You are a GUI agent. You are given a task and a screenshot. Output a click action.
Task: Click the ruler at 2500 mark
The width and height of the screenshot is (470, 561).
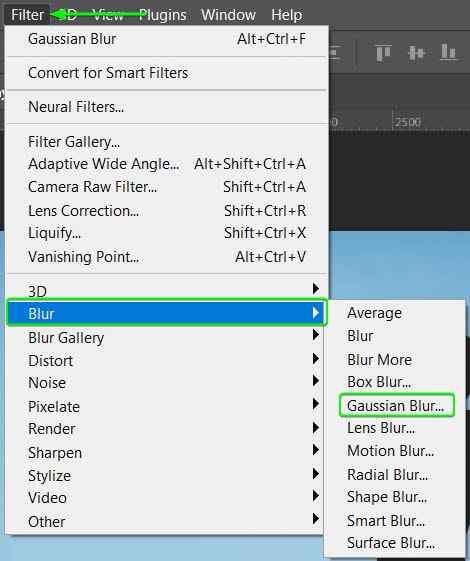point(408,122)
